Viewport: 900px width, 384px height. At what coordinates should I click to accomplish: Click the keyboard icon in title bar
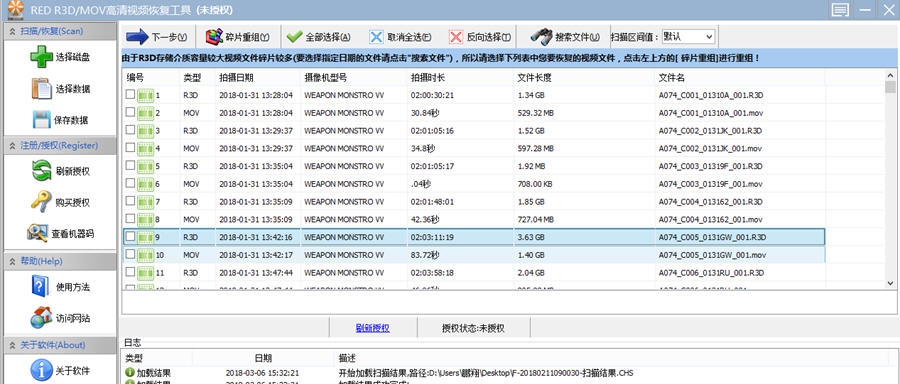pyautogui.click(x=840, y=10)
